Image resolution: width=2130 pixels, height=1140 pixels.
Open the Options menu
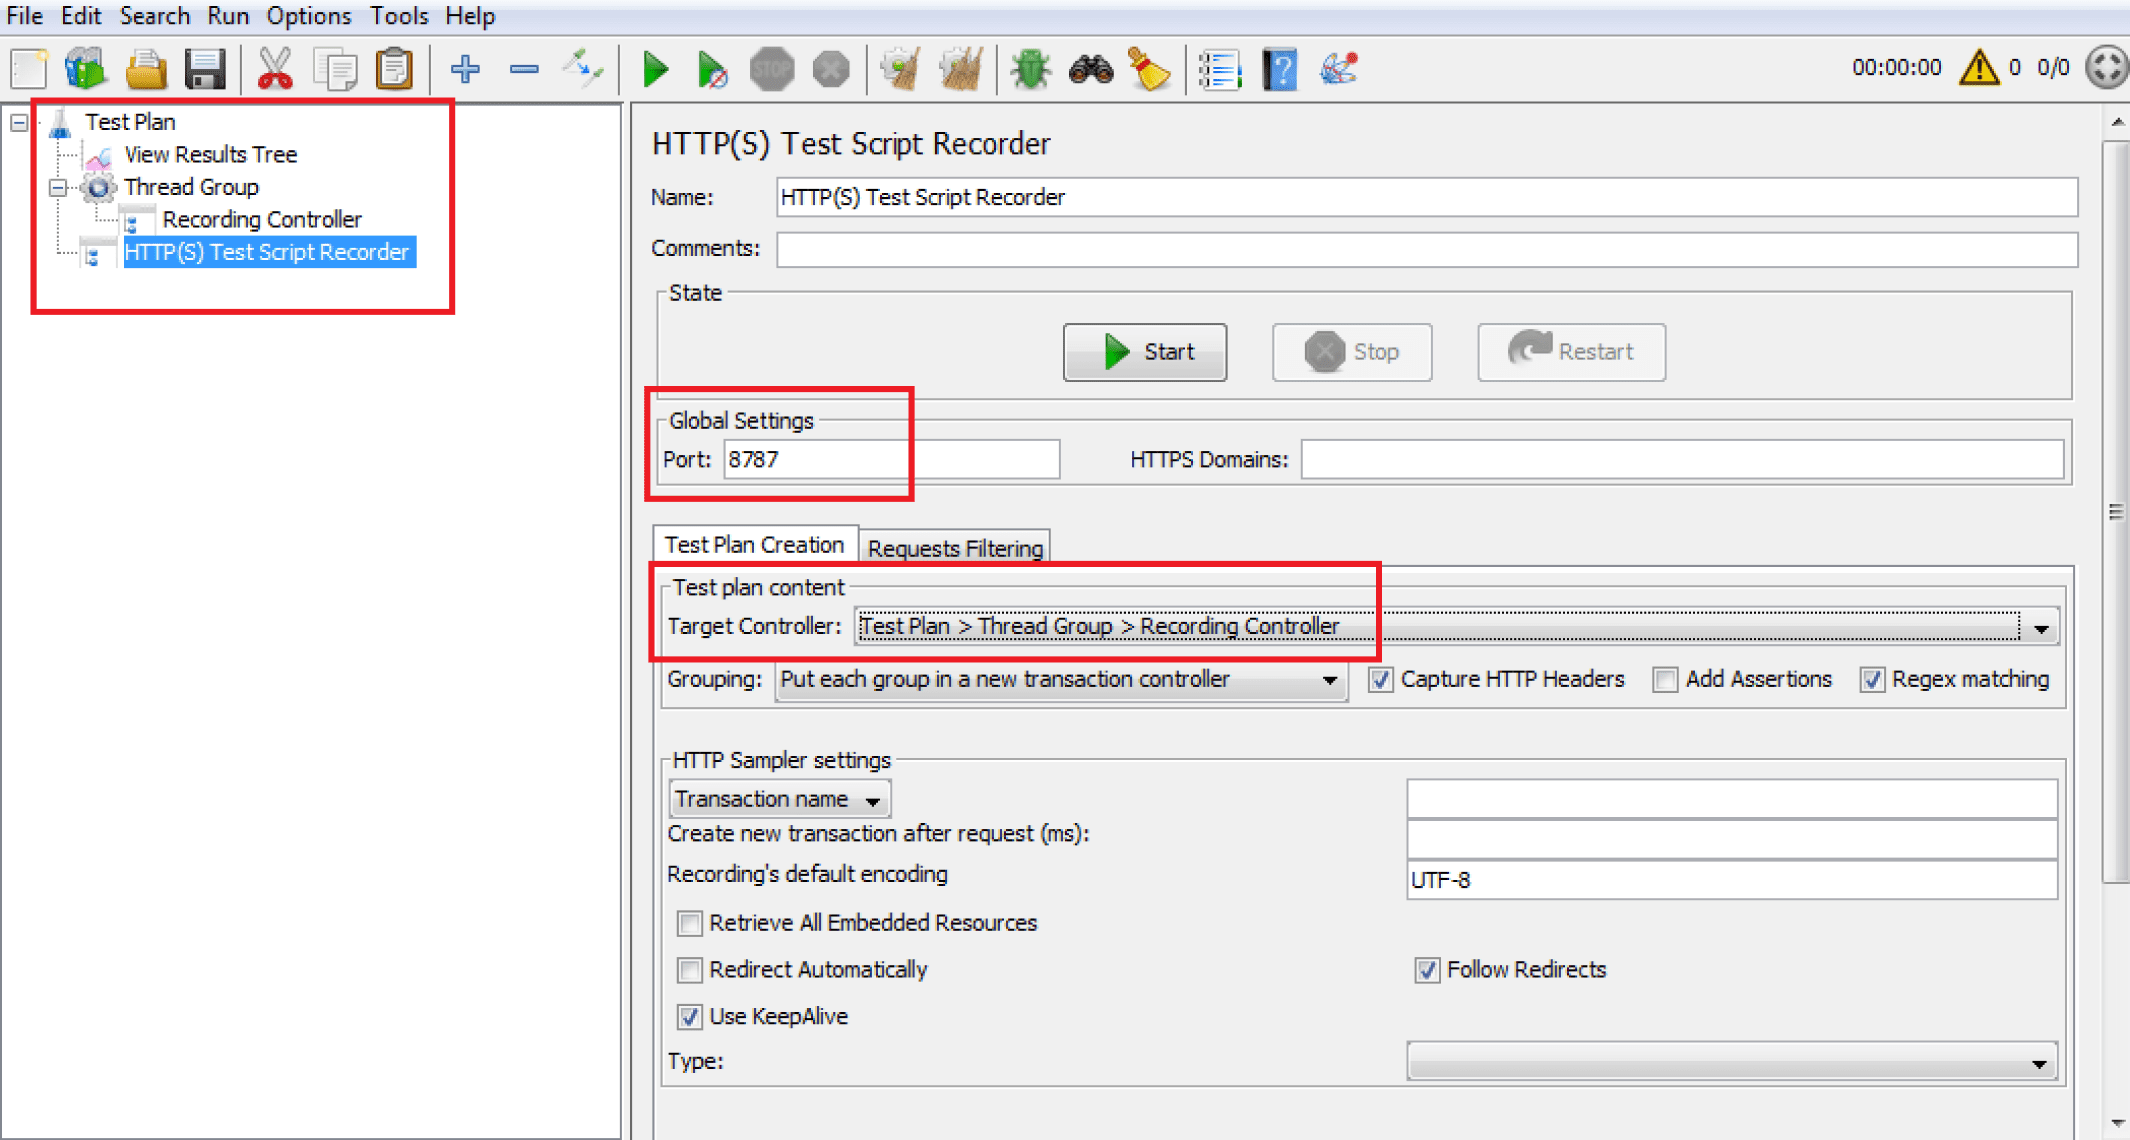tap(308, 16)
